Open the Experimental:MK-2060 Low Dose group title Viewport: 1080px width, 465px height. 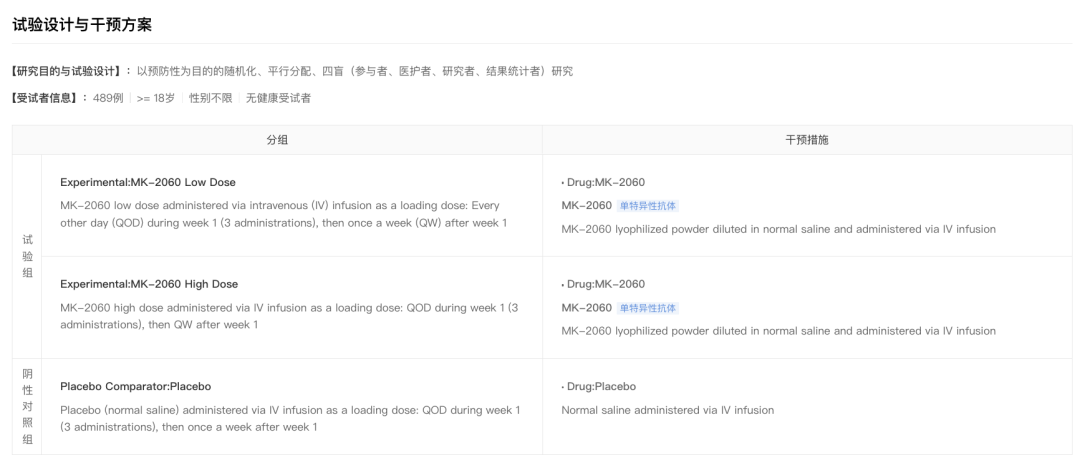point(148,182)
